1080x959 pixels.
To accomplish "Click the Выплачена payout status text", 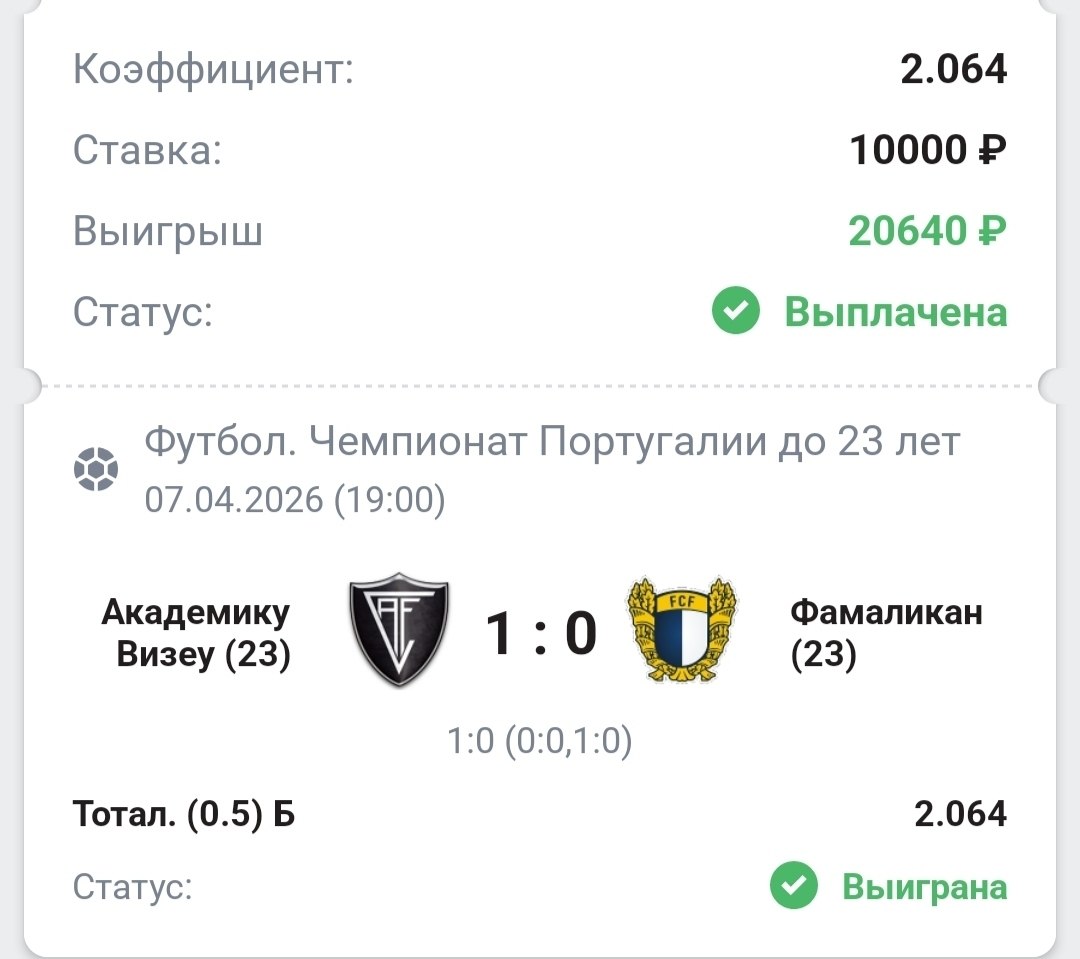I will pos(895,312).
